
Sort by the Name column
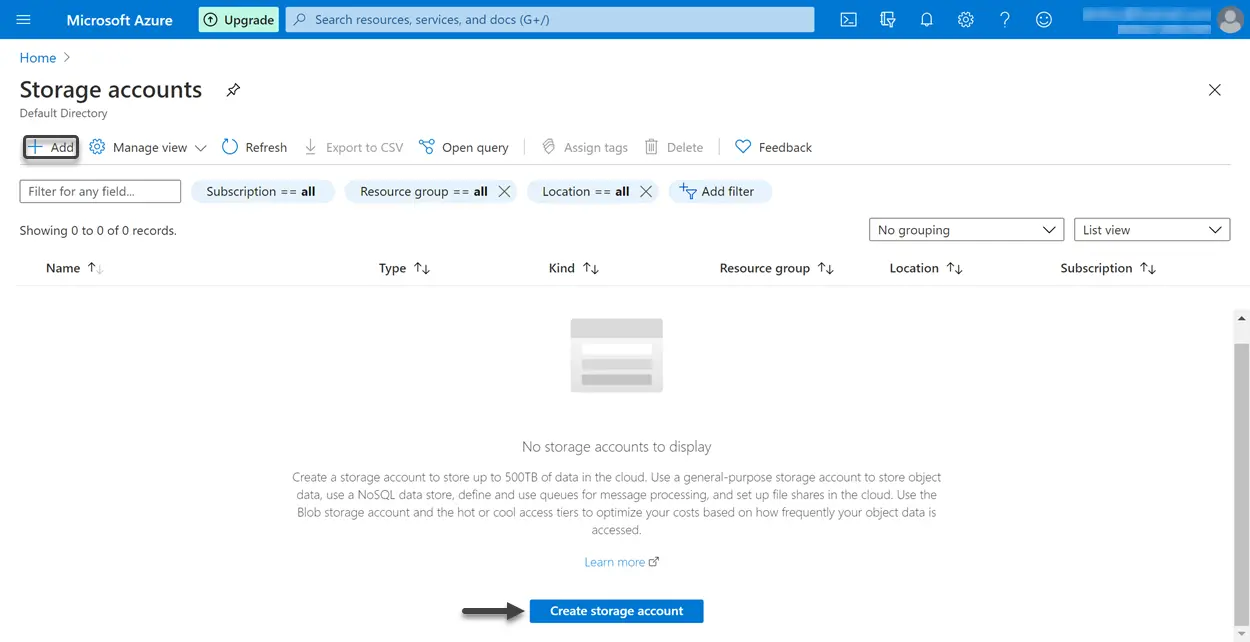(75, 268)
